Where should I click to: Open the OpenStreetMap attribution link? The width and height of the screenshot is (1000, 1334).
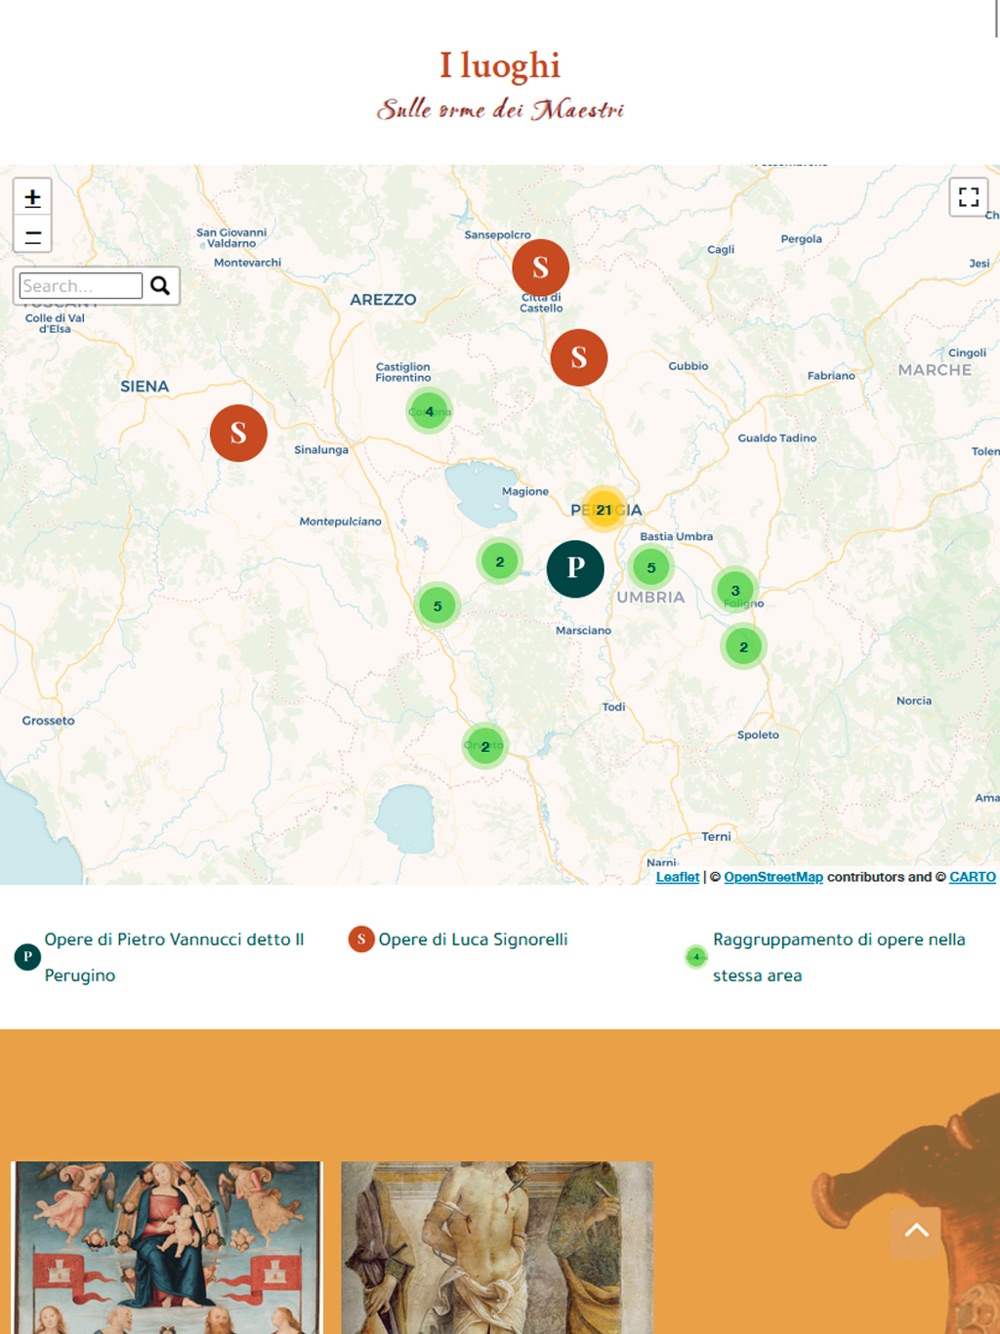click(x=773, y=877)
